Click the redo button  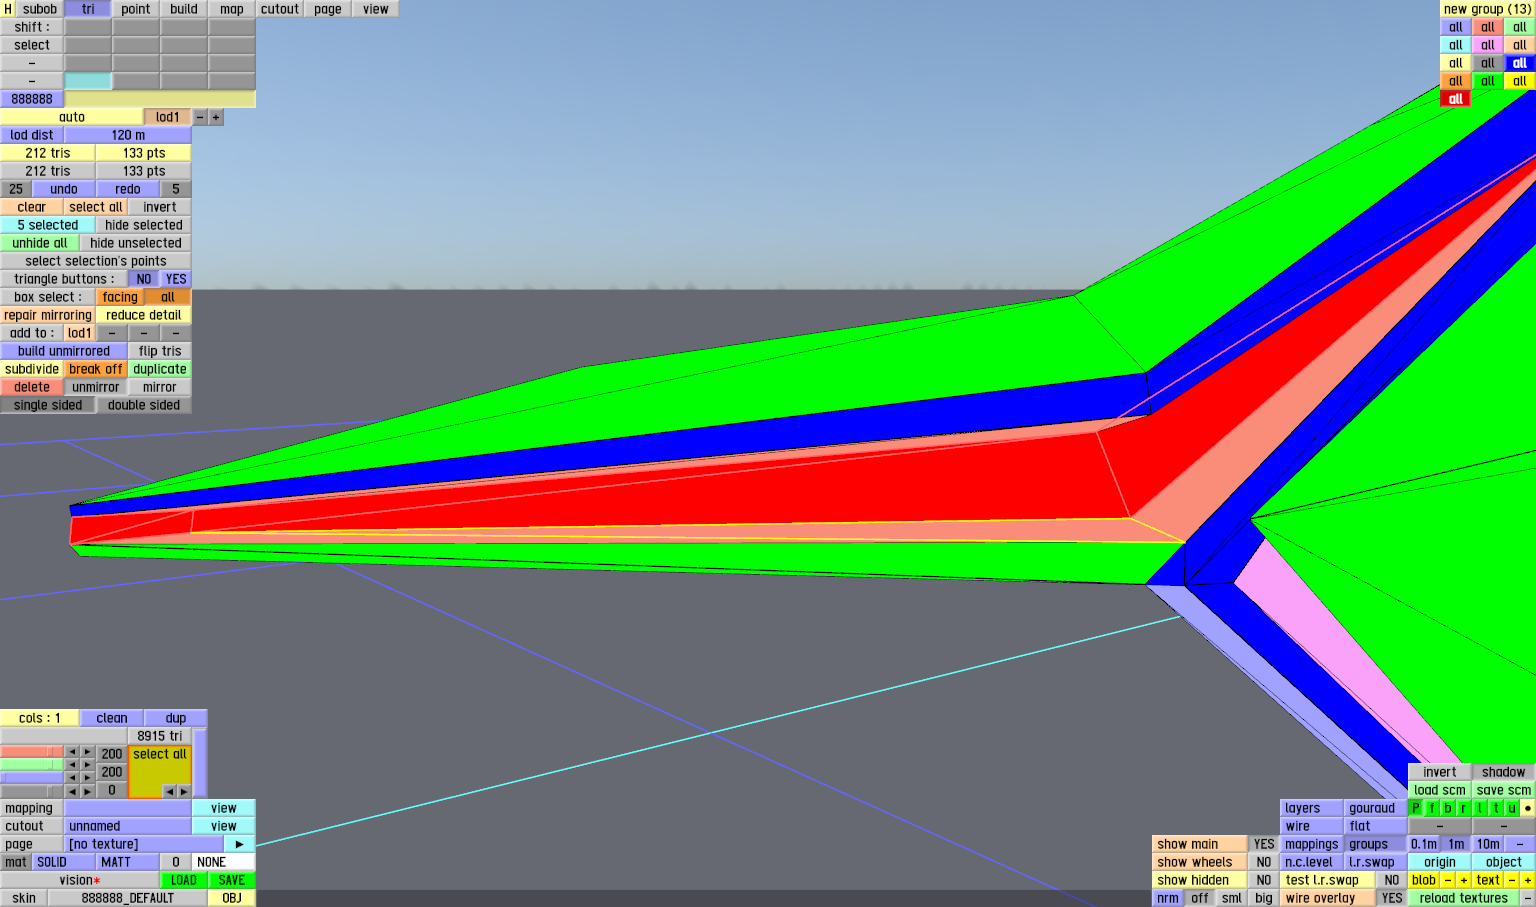128,189
